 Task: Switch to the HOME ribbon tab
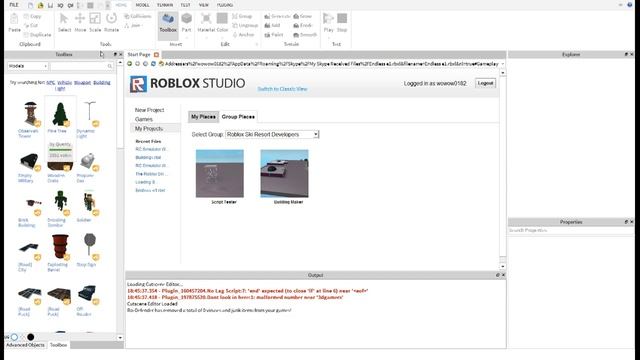pos(121,5)
